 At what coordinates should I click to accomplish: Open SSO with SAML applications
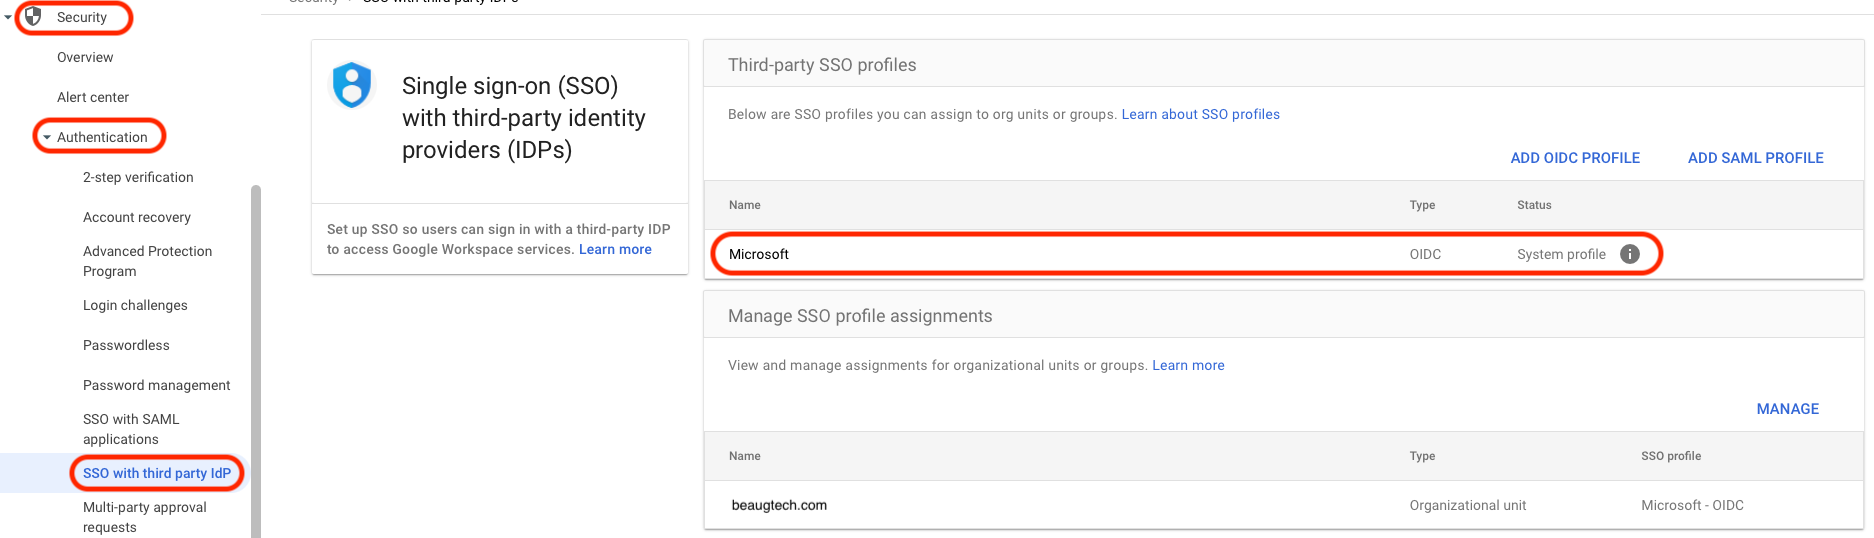[x=131, y=429]
